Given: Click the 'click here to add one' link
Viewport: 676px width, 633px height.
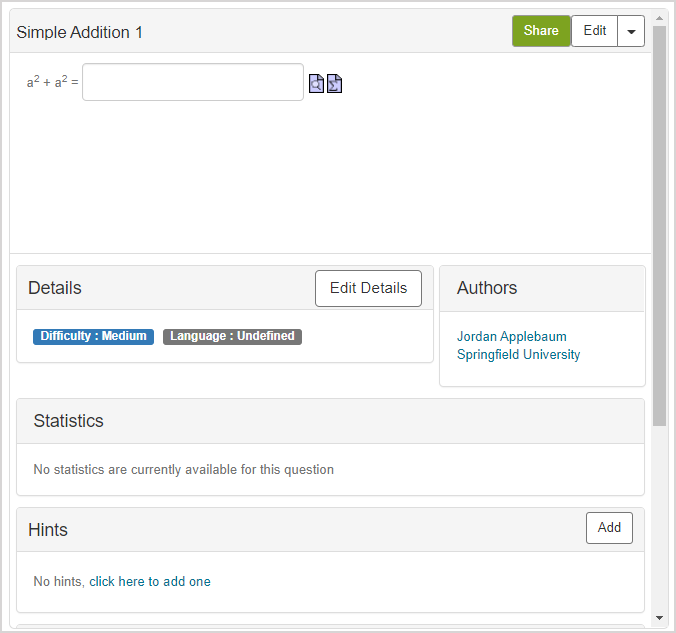Looking at the screenshot, I should [x=150, y=581].
